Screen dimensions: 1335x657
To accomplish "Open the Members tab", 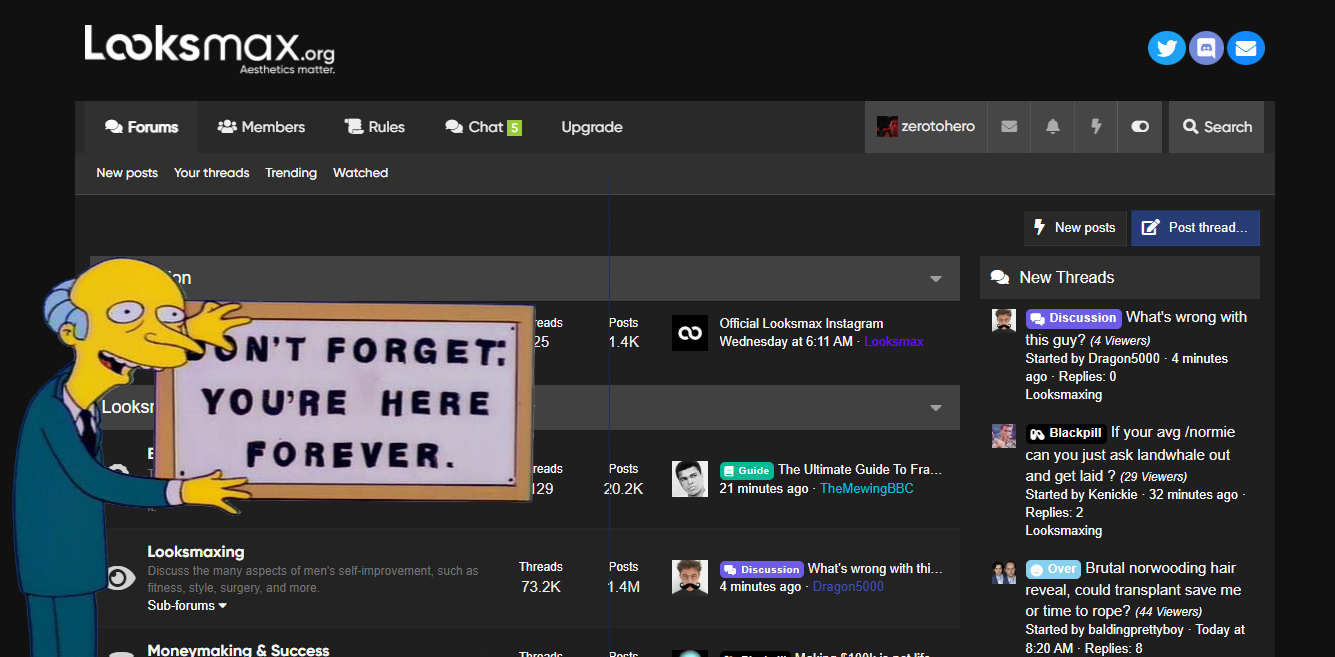I will (x=261, y=127).
